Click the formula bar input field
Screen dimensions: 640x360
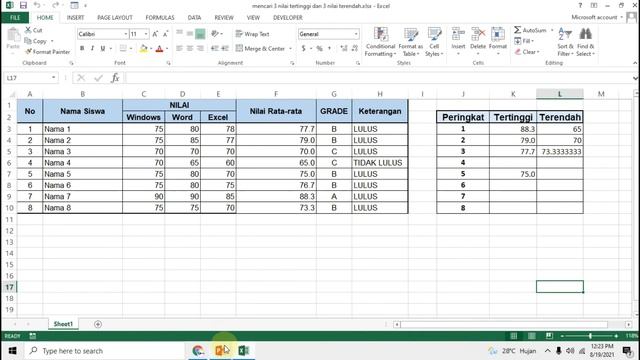378,78
